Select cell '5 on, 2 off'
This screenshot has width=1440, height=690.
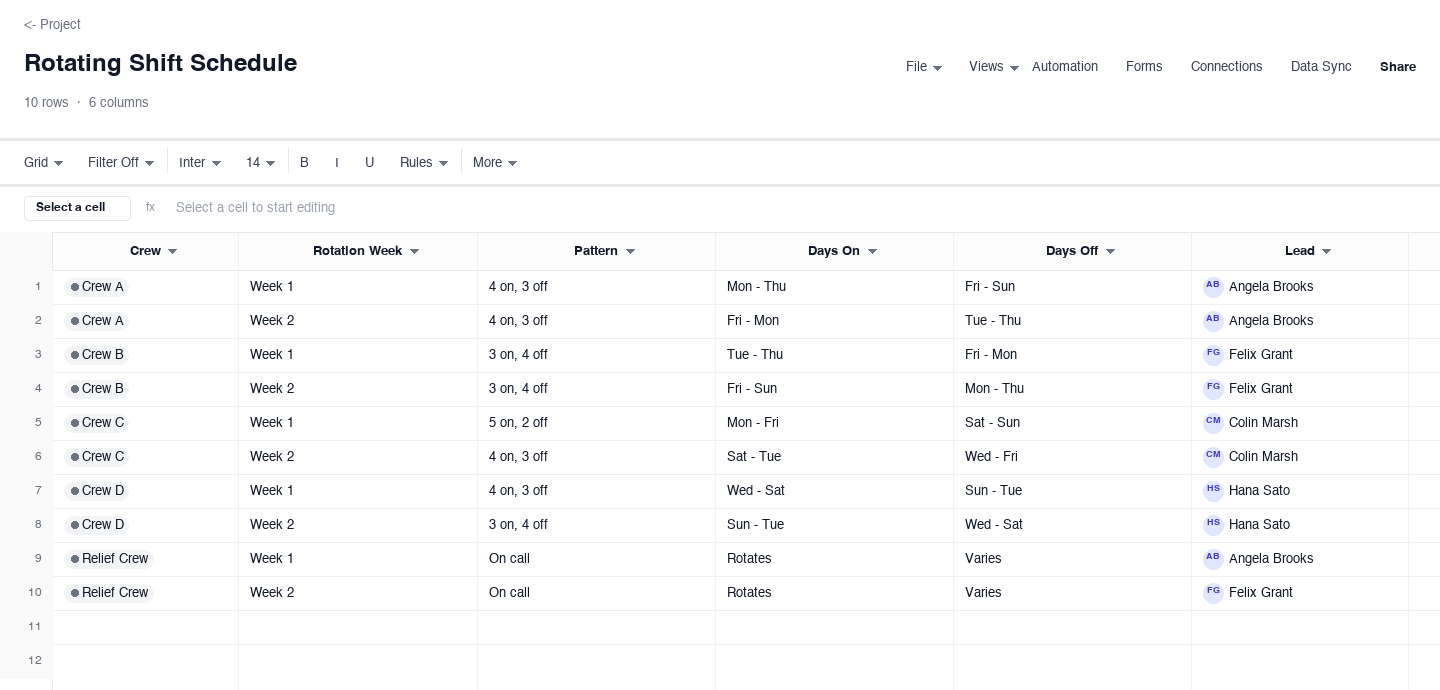pyautogui.click(x=596, y=423)
